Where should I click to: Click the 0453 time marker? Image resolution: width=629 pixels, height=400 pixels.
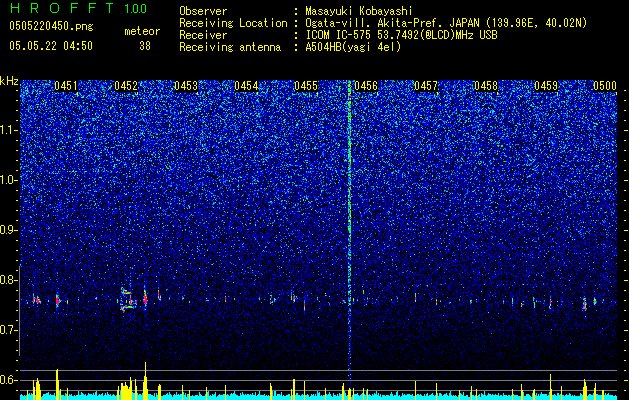click(186, 86)
